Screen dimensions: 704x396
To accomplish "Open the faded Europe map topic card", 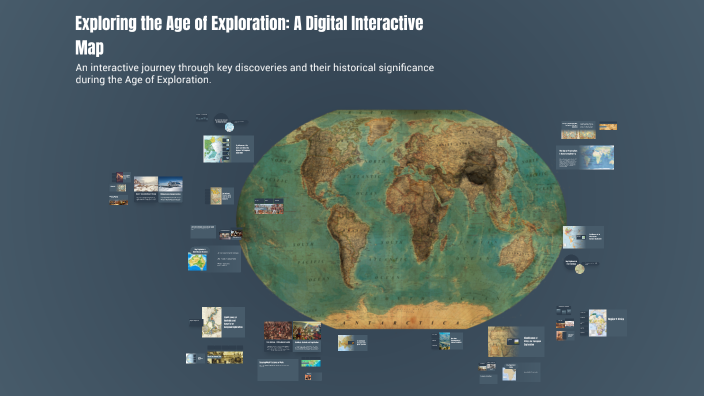I will 352,343.
